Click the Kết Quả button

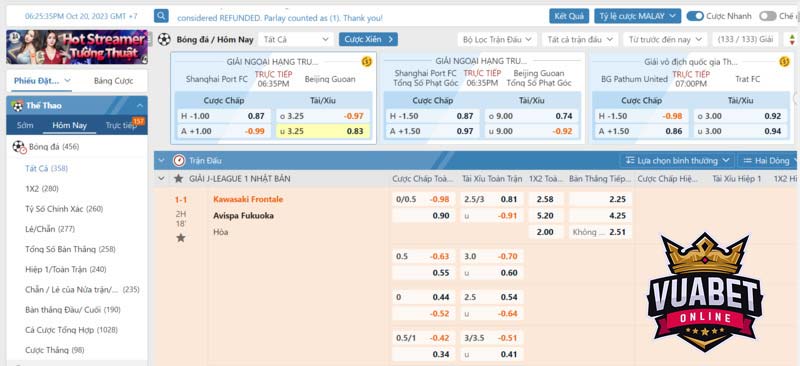click(569, 16)
